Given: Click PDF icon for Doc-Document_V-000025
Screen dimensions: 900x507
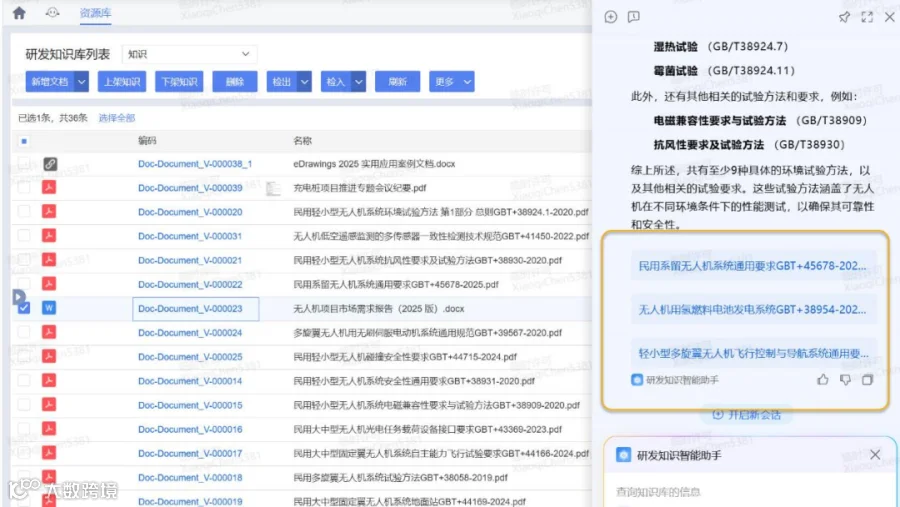Looking at the screenshot, I should (49, 356).
